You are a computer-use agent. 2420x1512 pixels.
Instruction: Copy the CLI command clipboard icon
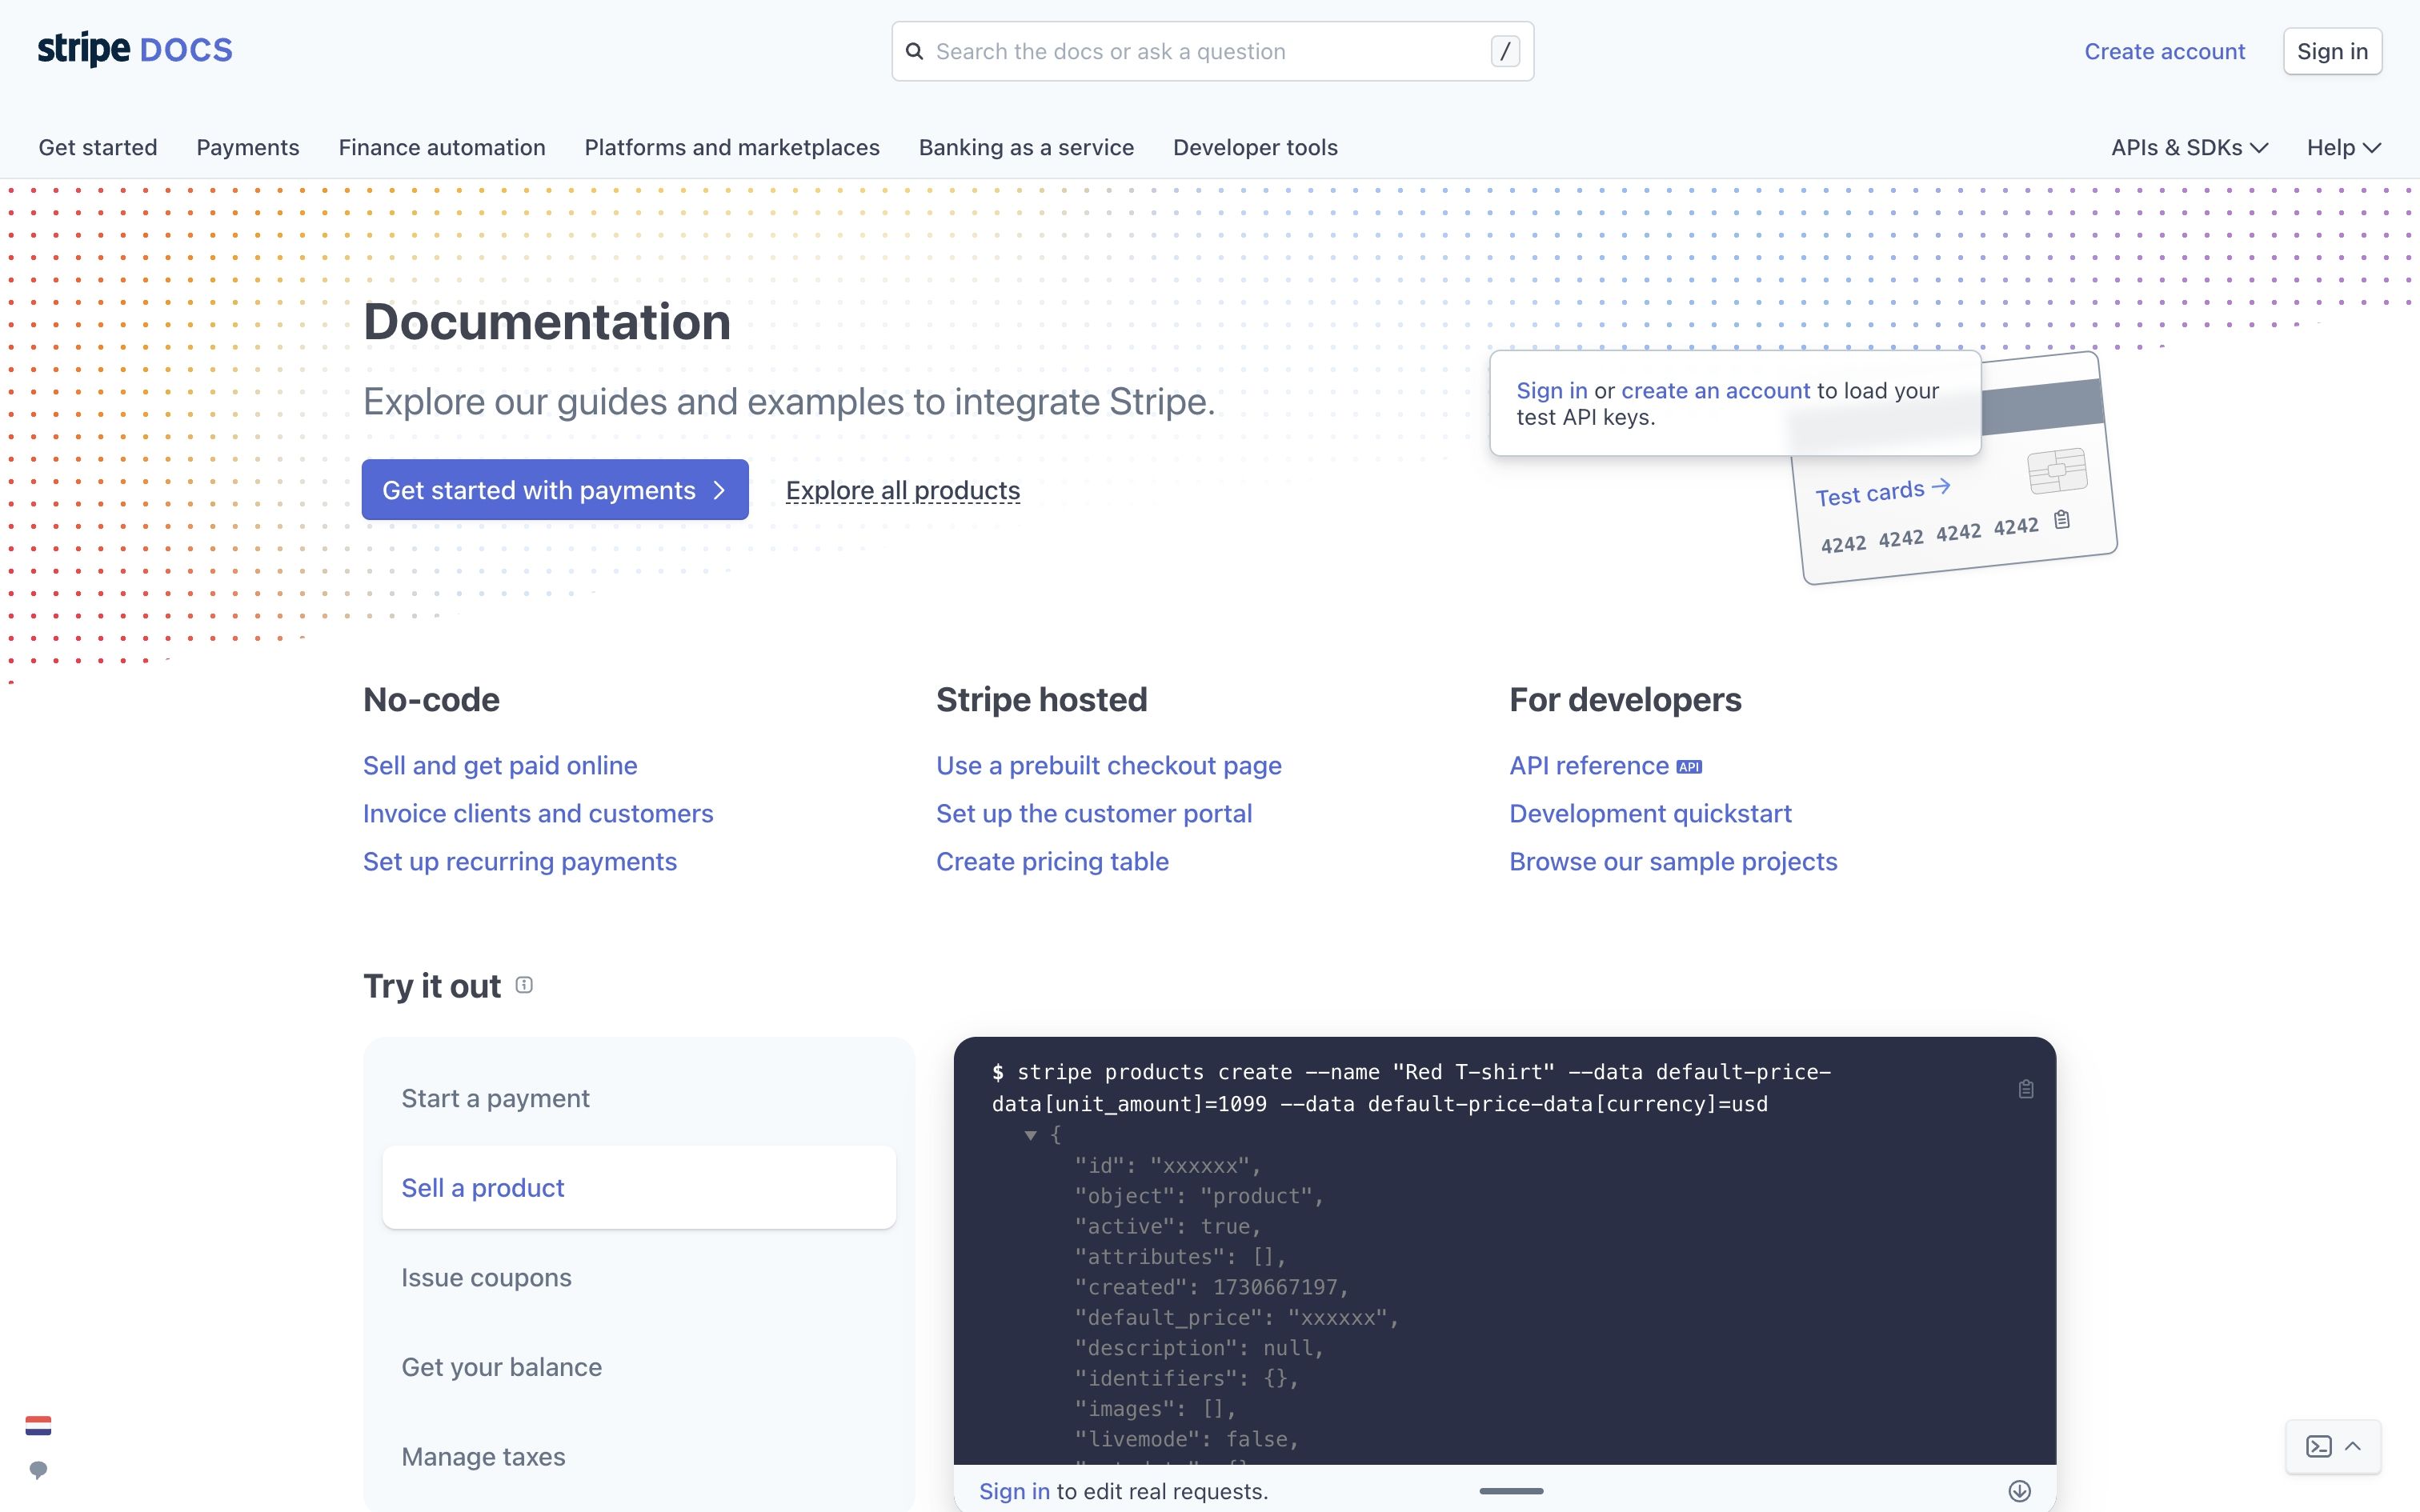click(2026, 1089)
